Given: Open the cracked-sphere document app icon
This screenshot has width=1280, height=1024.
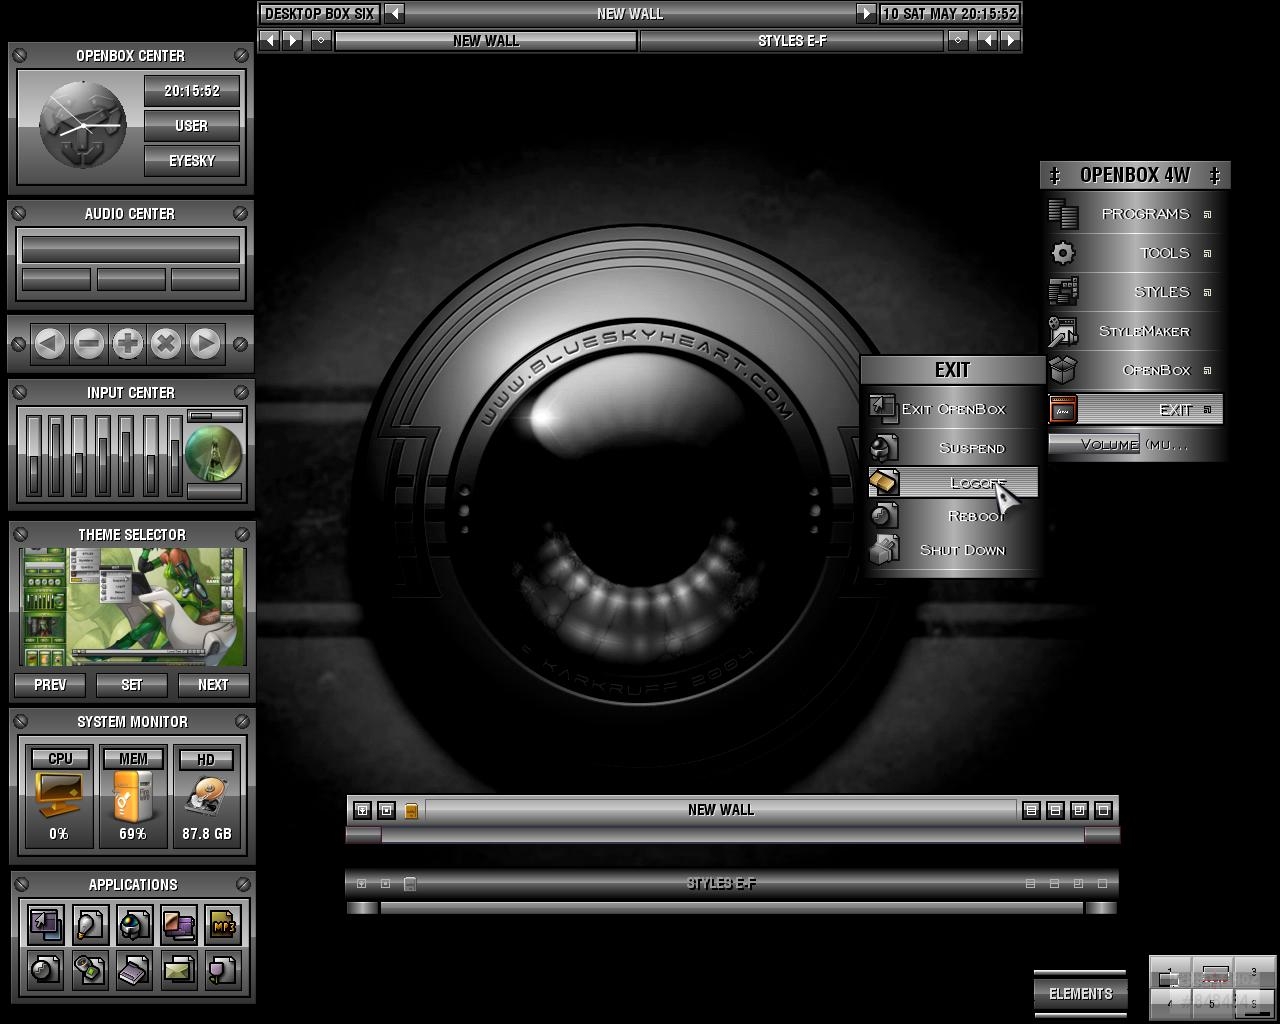Looking at the screenshot, I should click(x=45, y=969).
